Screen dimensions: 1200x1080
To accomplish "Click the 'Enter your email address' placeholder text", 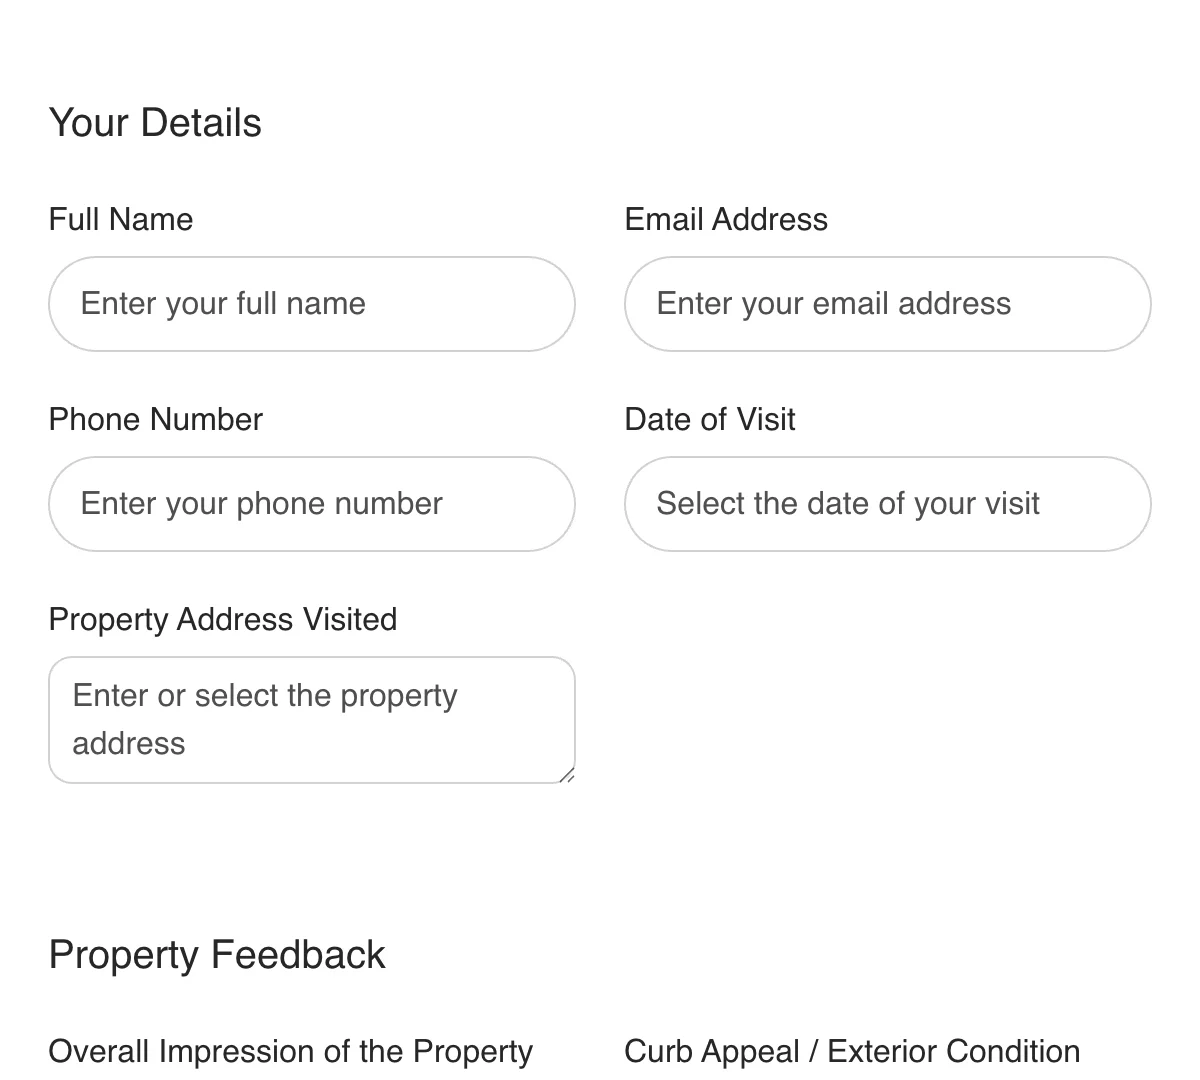I will click(834, 304).
